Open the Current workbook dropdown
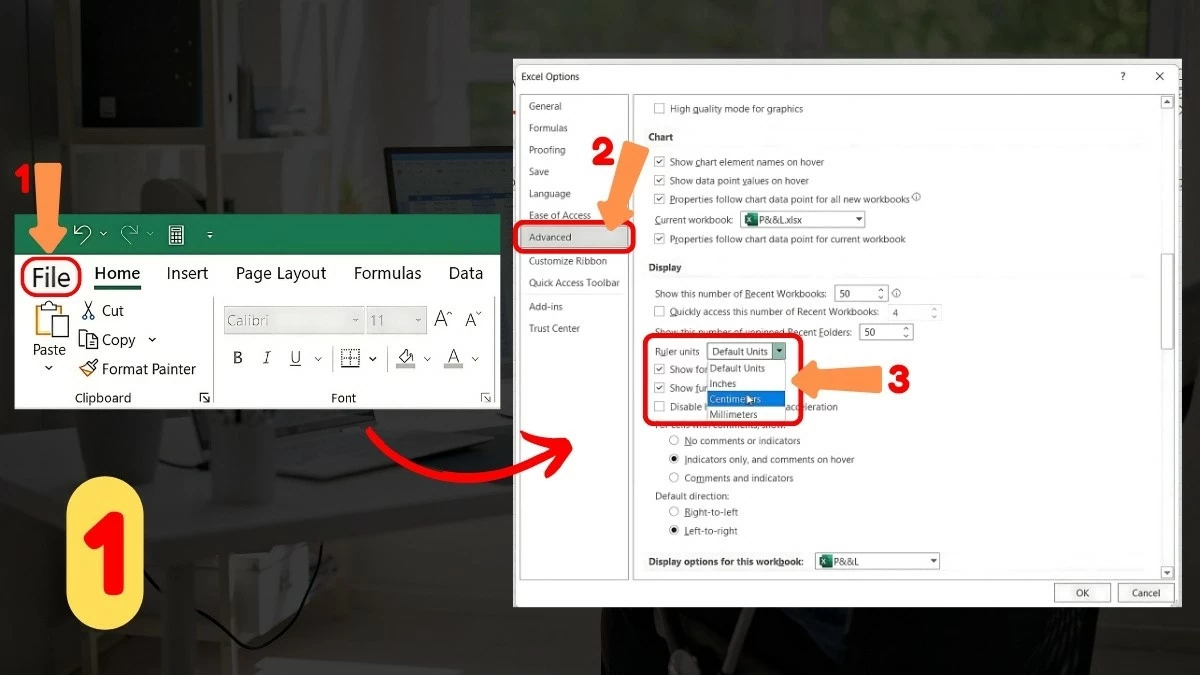1200x675 pixels. (x=858, y=219)
